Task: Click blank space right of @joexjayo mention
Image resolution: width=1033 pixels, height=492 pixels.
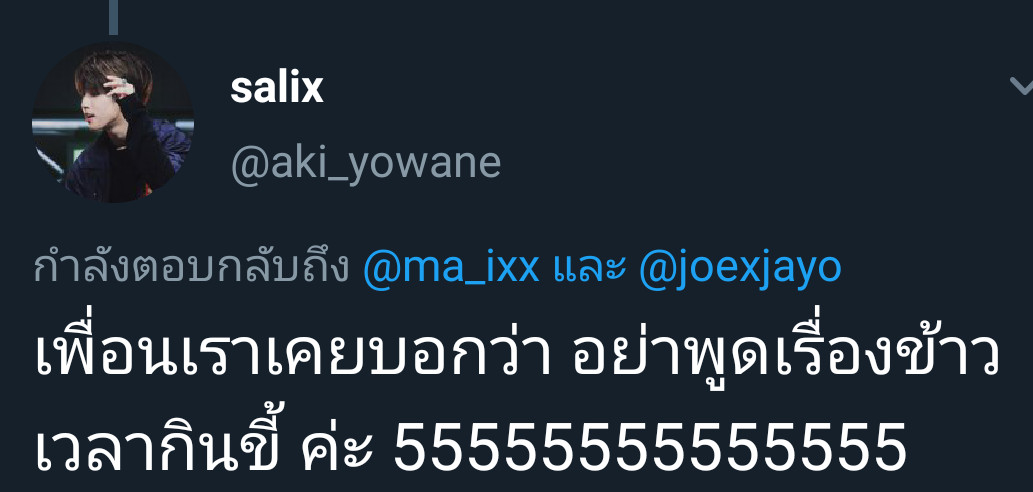Action: pyautogui.click(x=935, y=268)
